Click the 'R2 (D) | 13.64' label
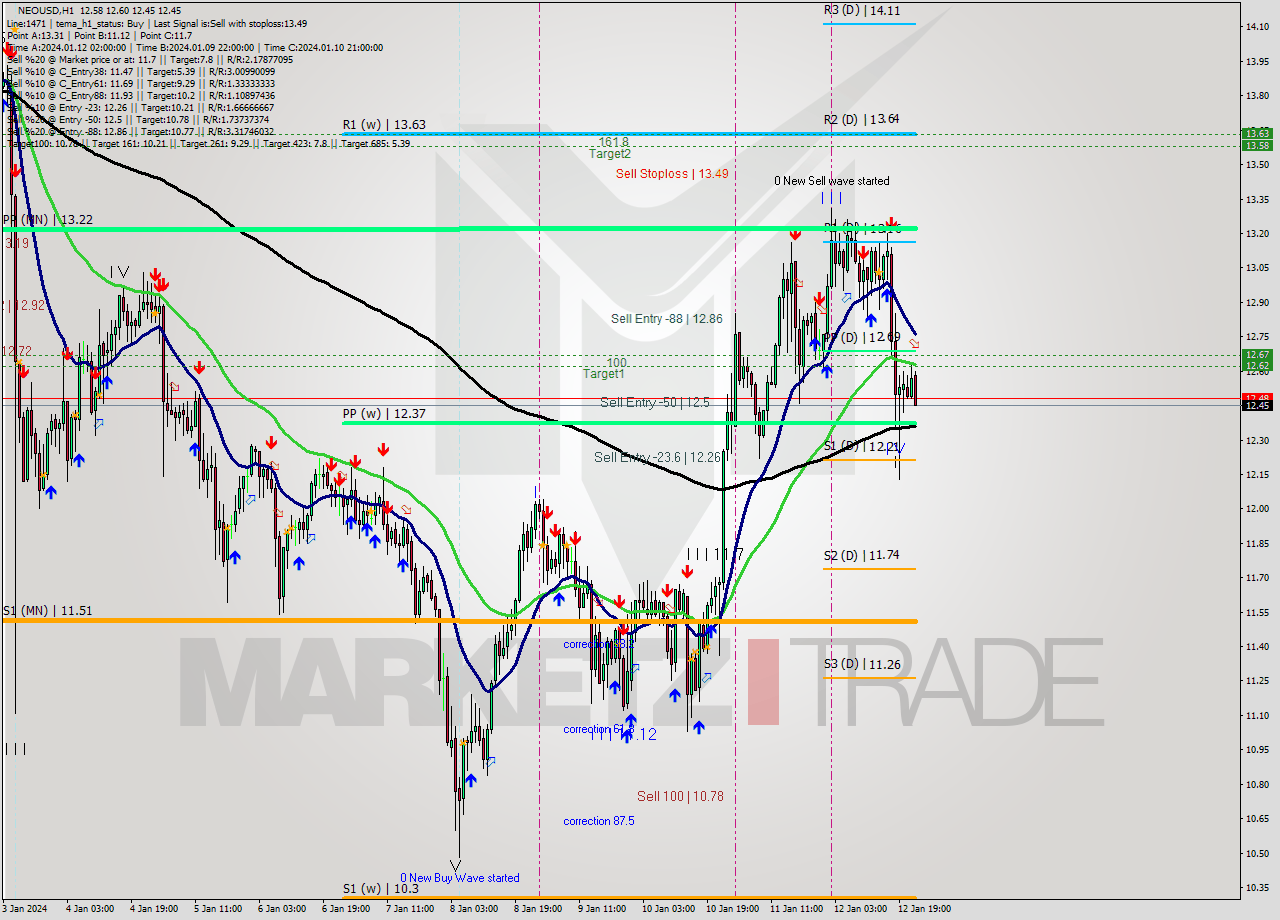 (862, 118)
